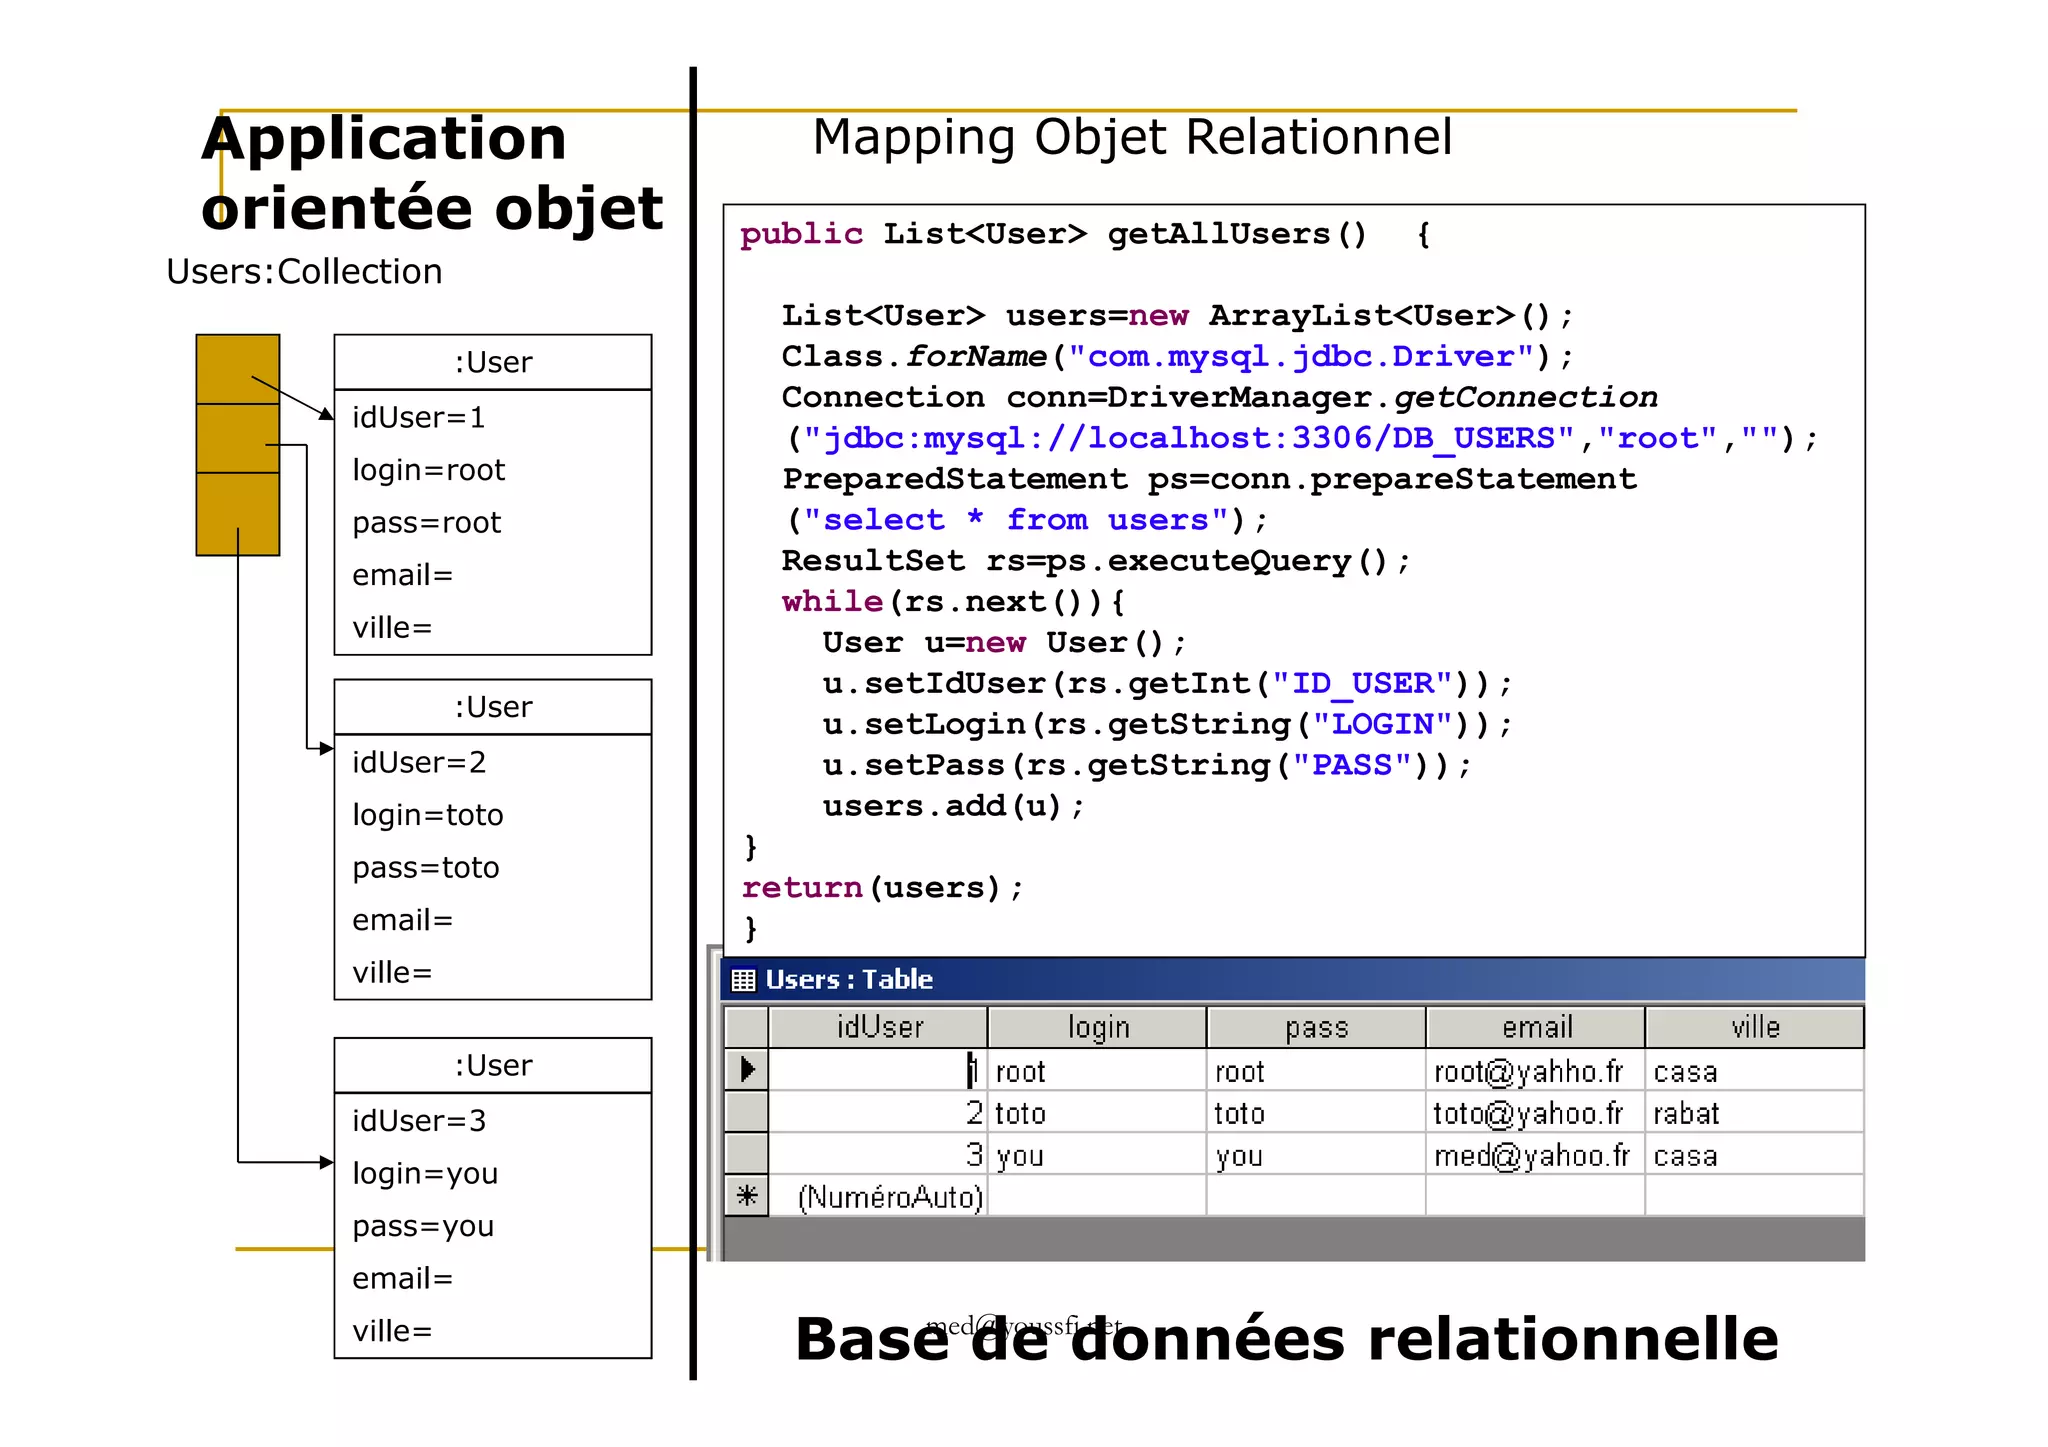Click the pass column header
The width and height of the screenshot is (2048, 1447).
click(1317, 1027)
